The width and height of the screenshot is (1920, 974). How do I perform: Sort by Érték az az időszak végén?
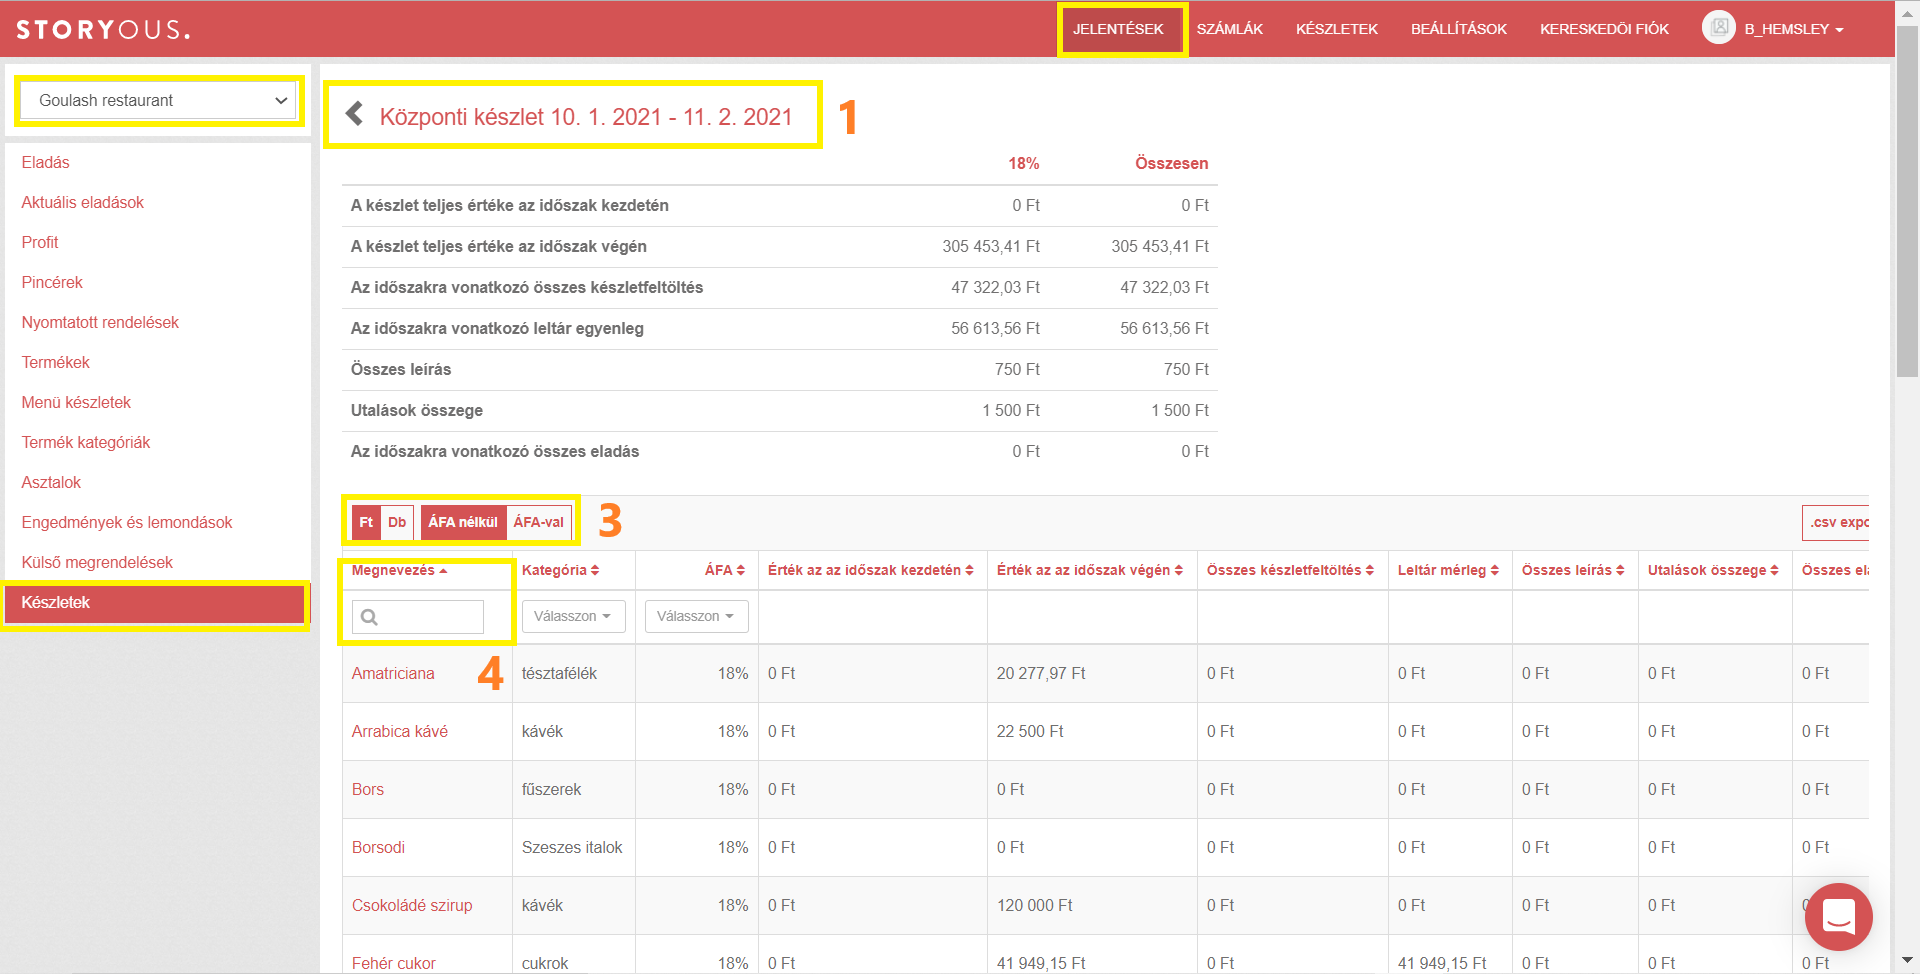click(1089, 570)
